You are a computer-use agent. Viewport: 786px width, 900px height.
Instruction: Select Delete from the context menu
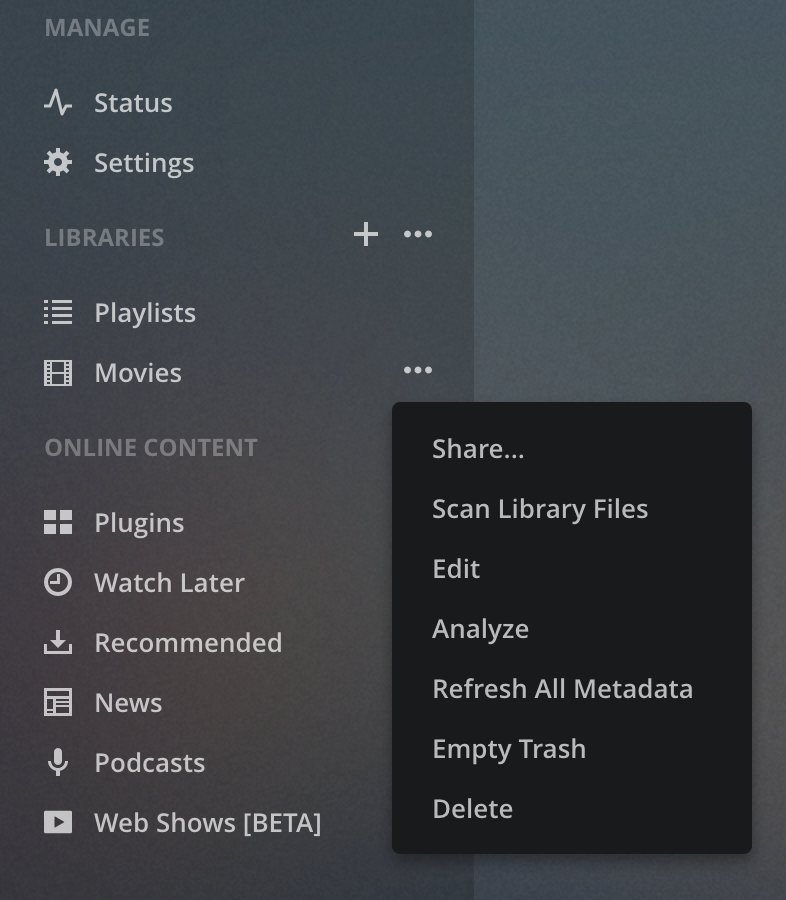pyautogui.click(x=472, y=808)
